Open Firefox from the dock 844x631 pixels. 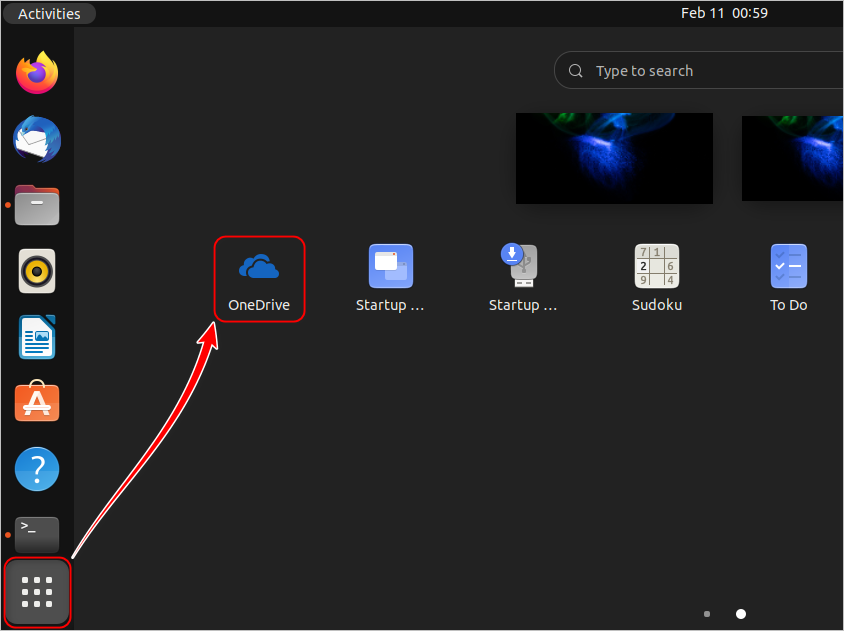pos(37,73)
